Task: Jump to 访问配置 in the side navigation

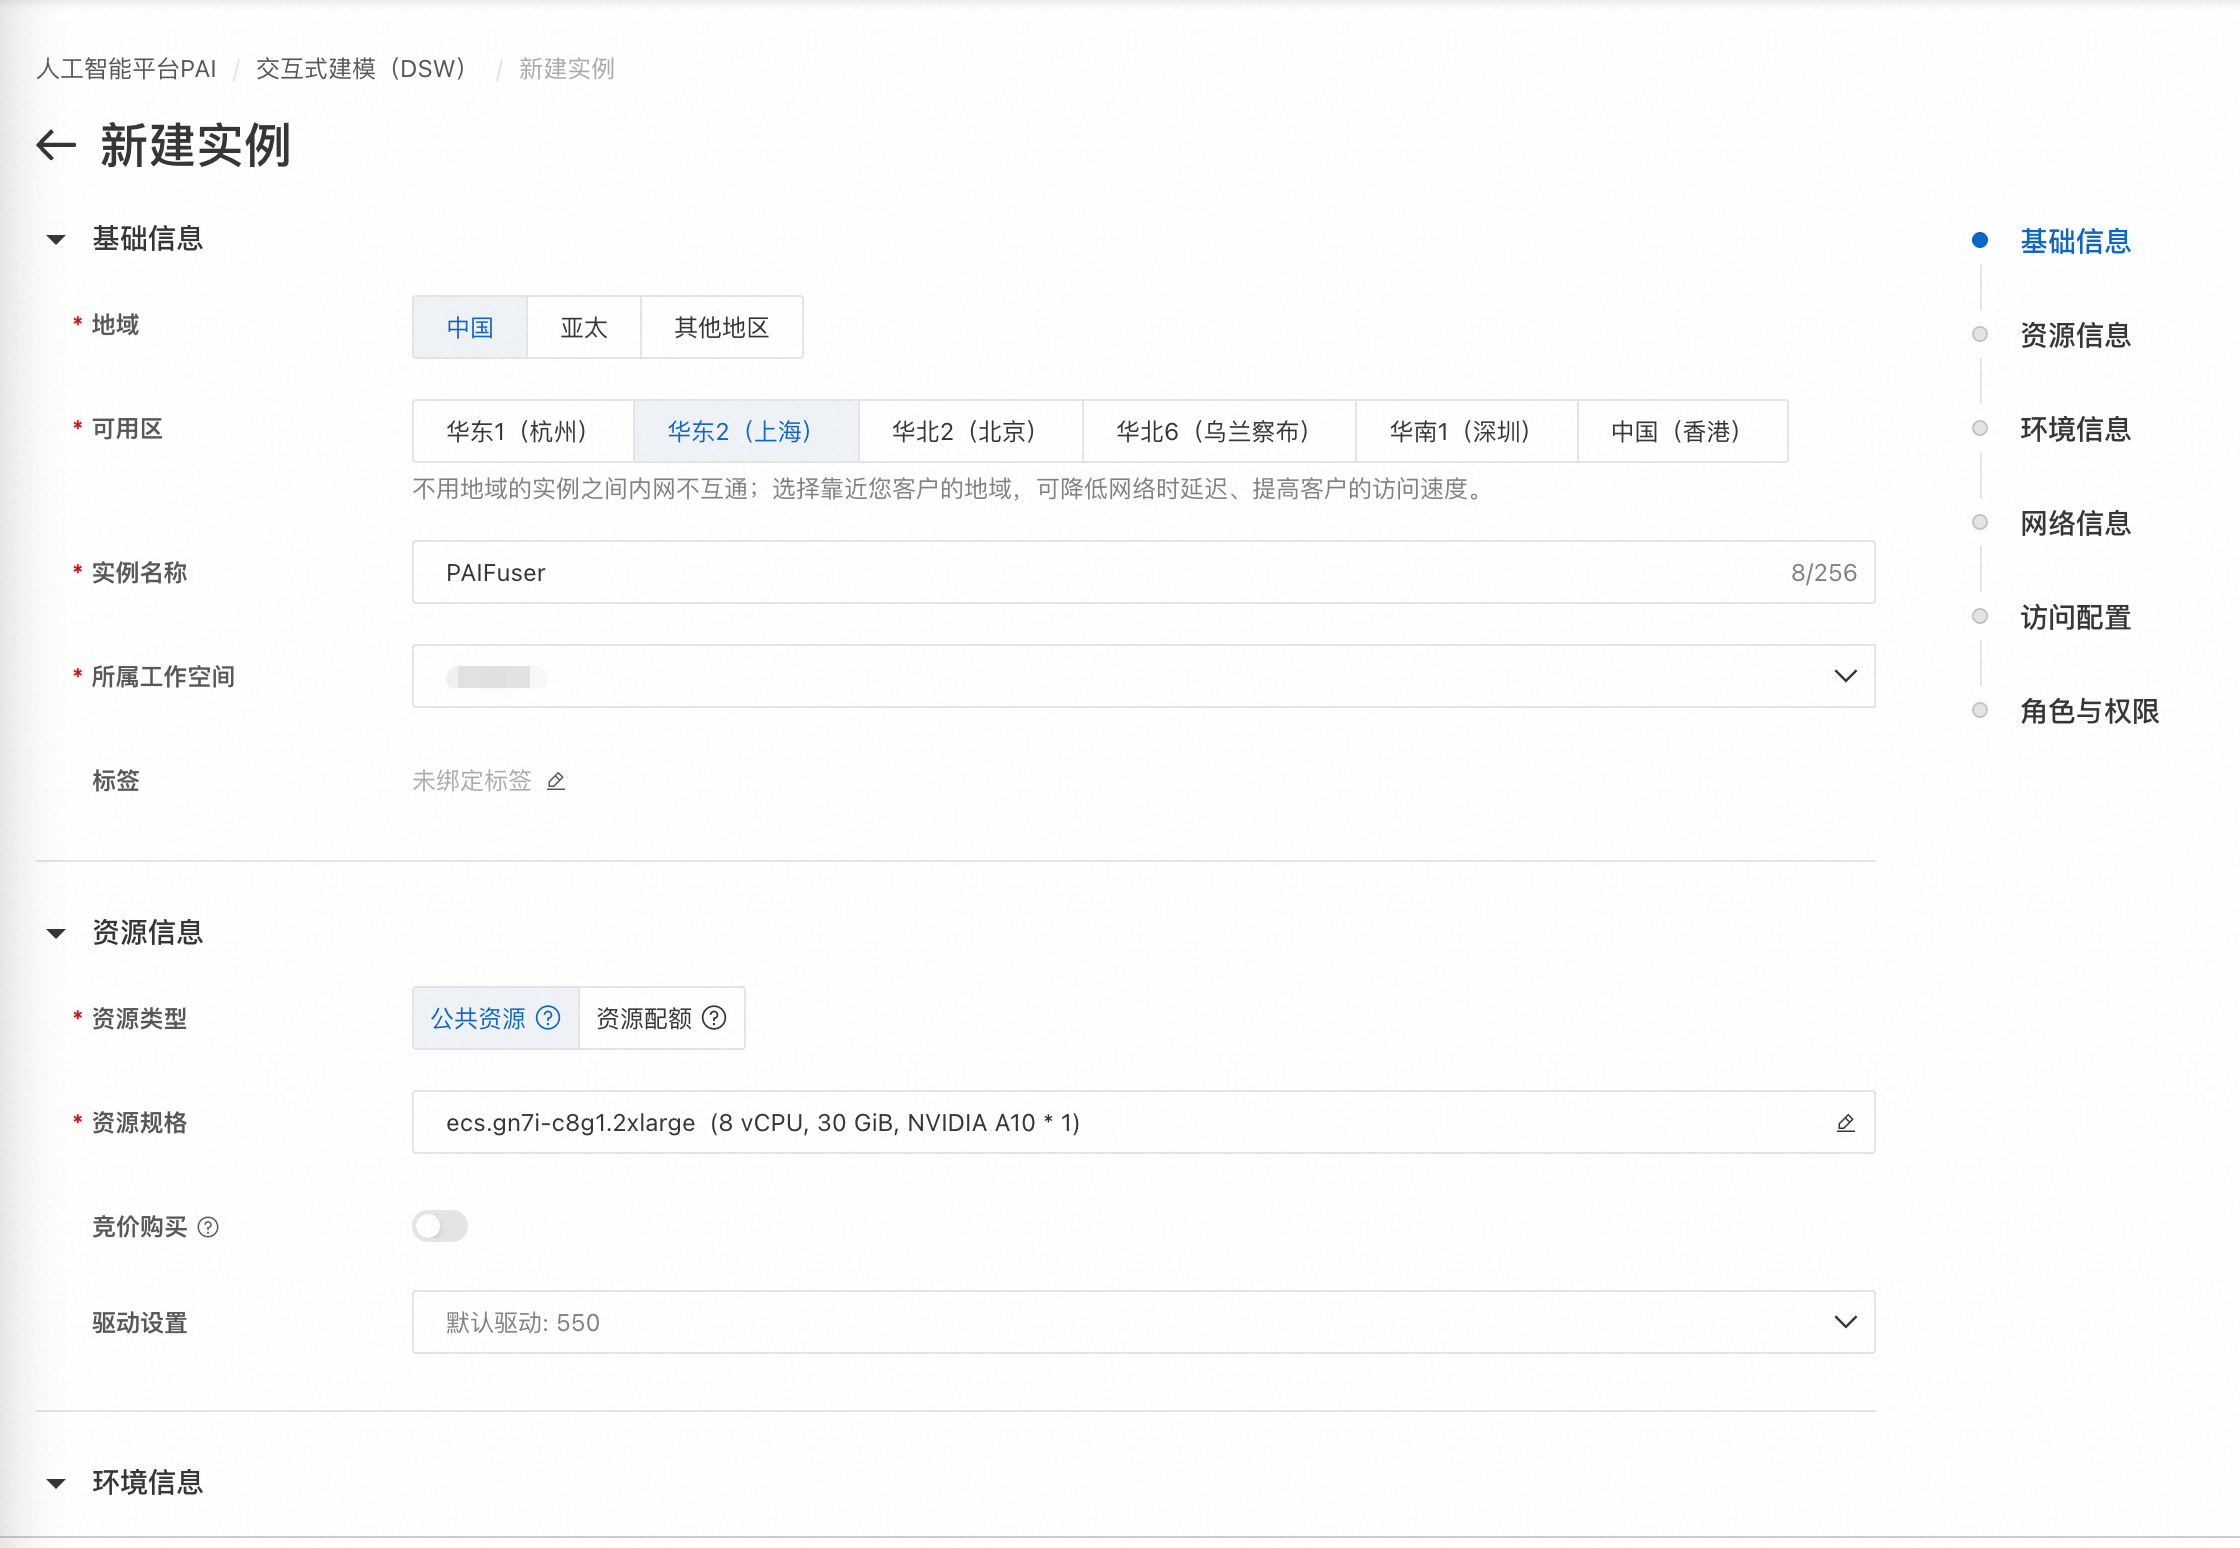Action: pos(2075,617)
